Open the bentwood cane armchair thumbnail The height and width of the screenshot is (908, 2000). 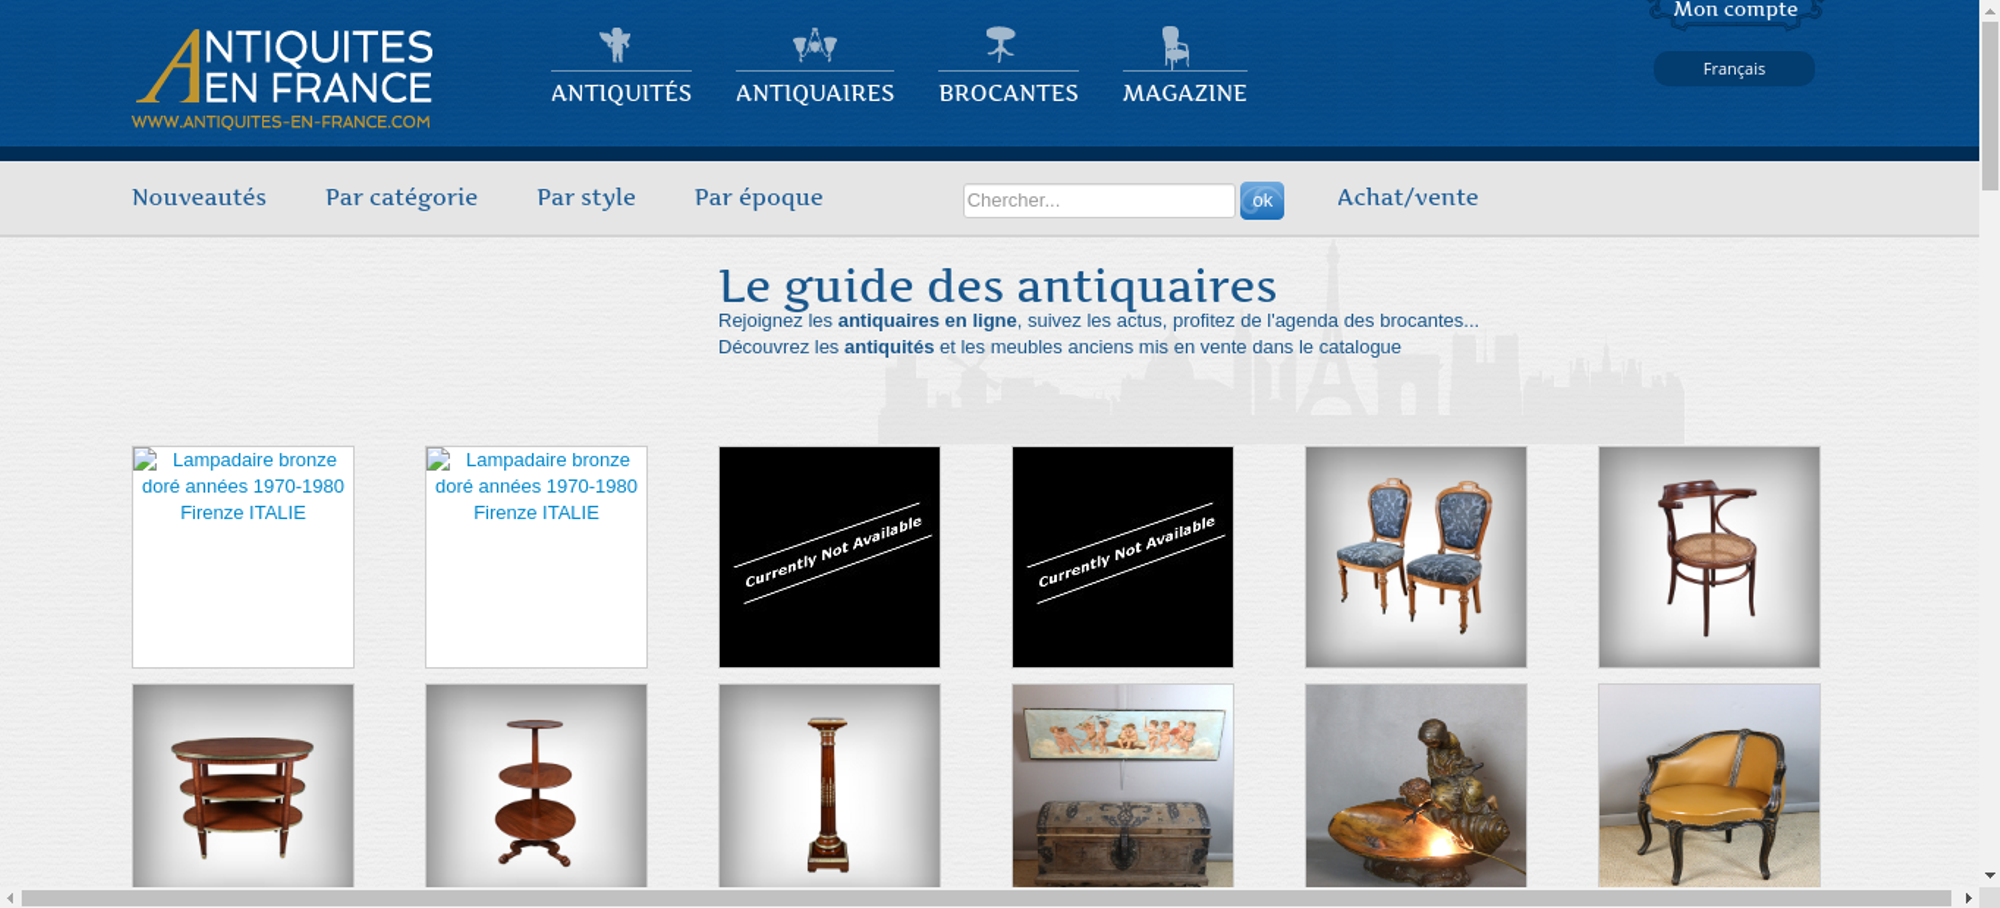tap(1709, 557)
